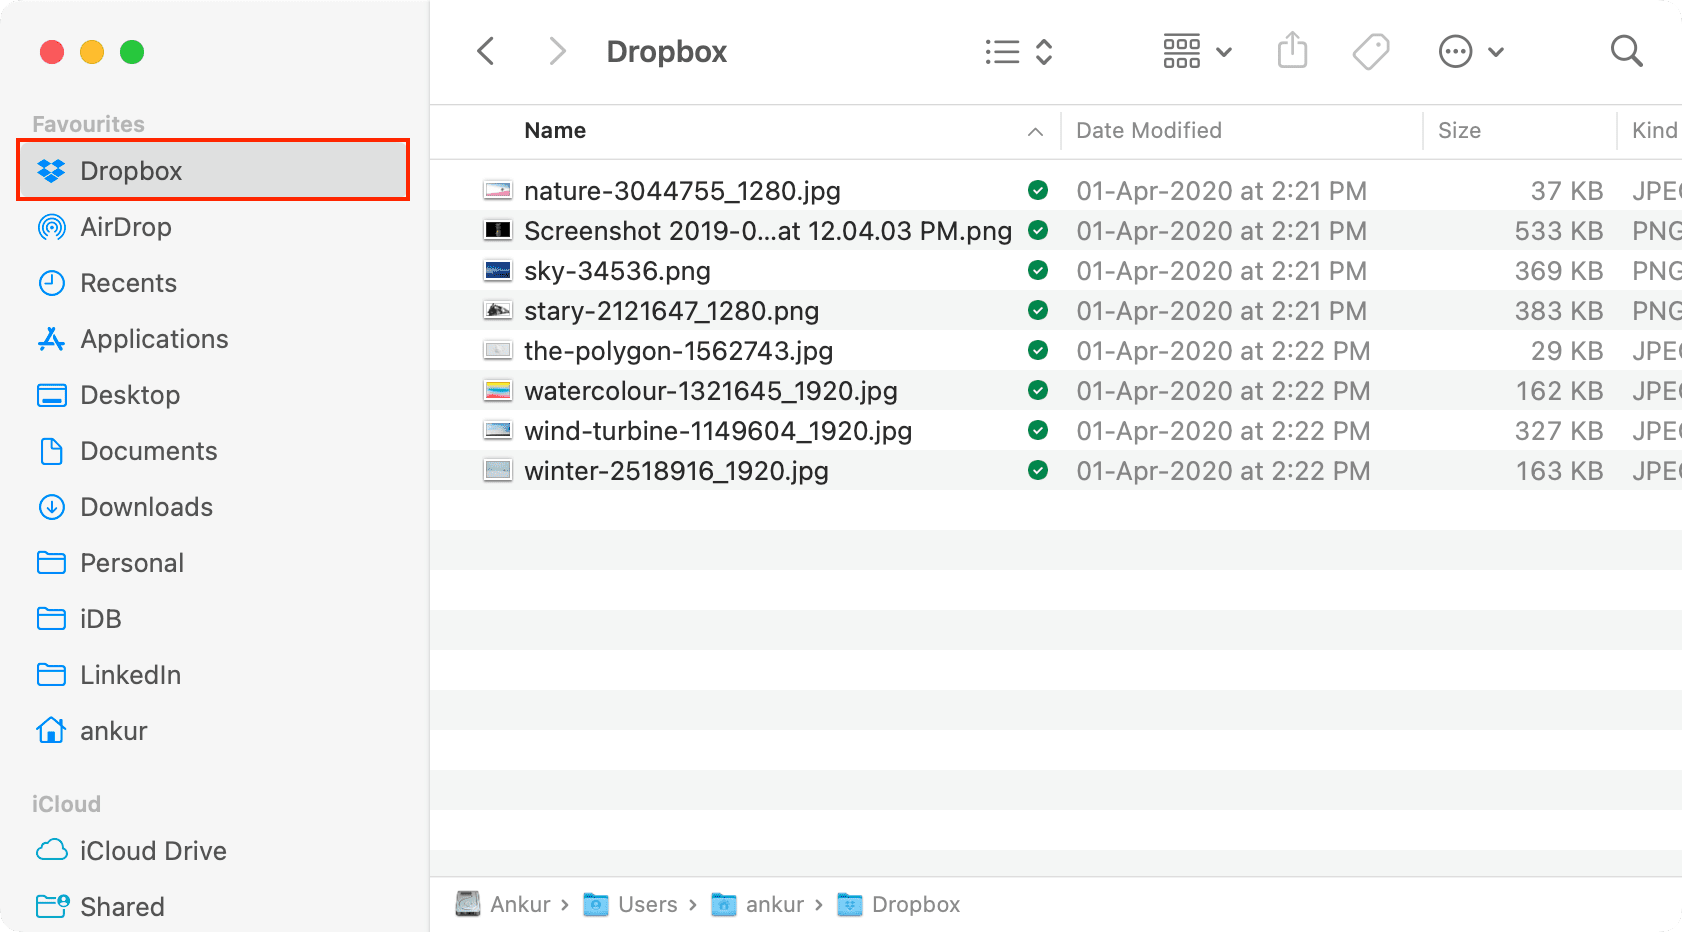Select stary-2121647_1280.png file name
The height and width of the screenshot is (932, 1682).
pos(671,311)
